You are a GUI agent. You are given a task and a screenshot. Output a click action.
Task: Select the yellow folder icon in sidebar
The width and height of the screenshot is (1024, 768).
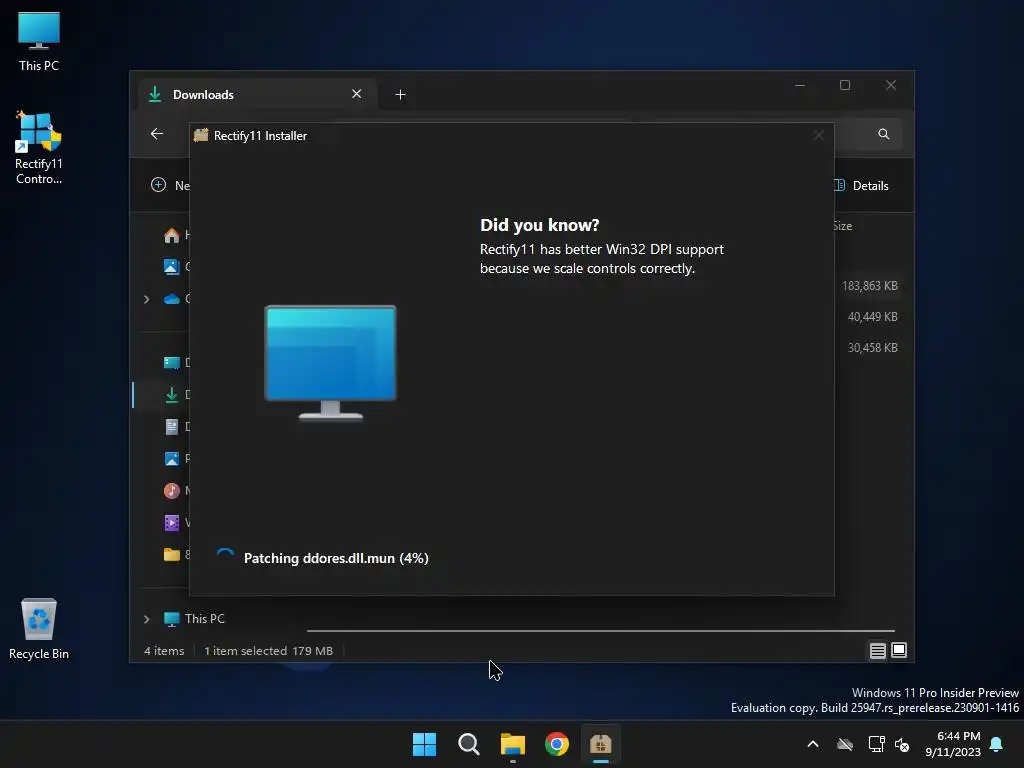[172, 554]
